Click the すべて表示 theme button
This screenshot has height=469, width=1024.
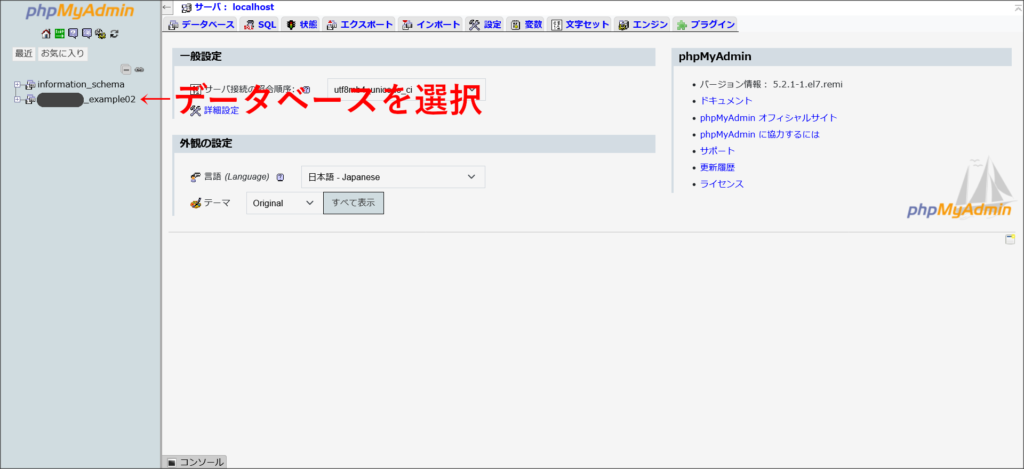(353, 203)
